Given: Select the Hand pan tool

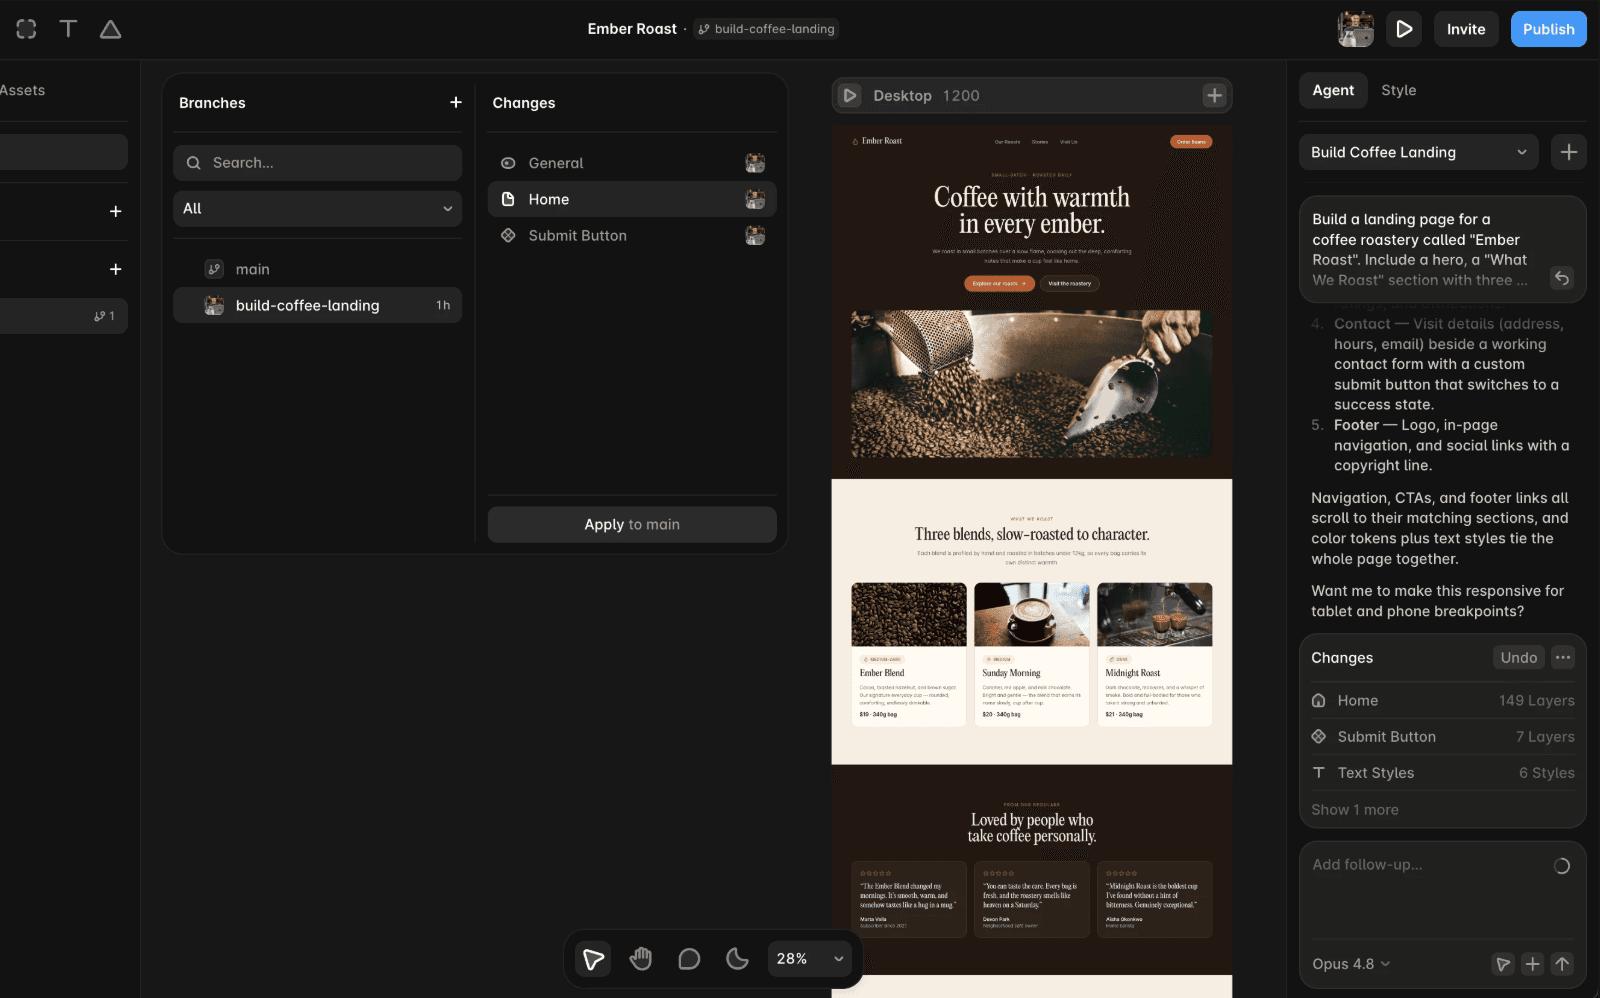Looking at the screenshot, I should coord(641,959).
